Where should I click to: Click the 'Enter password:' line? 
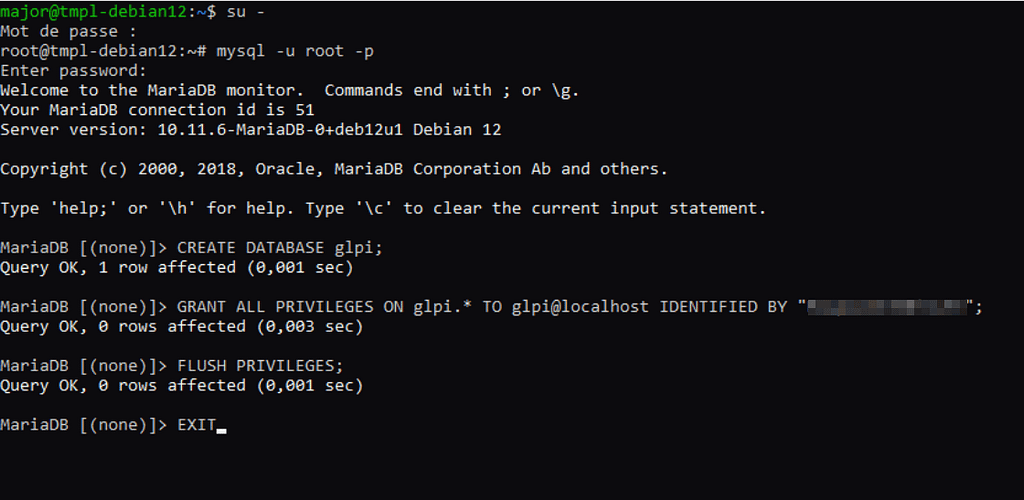click(73, 71)
